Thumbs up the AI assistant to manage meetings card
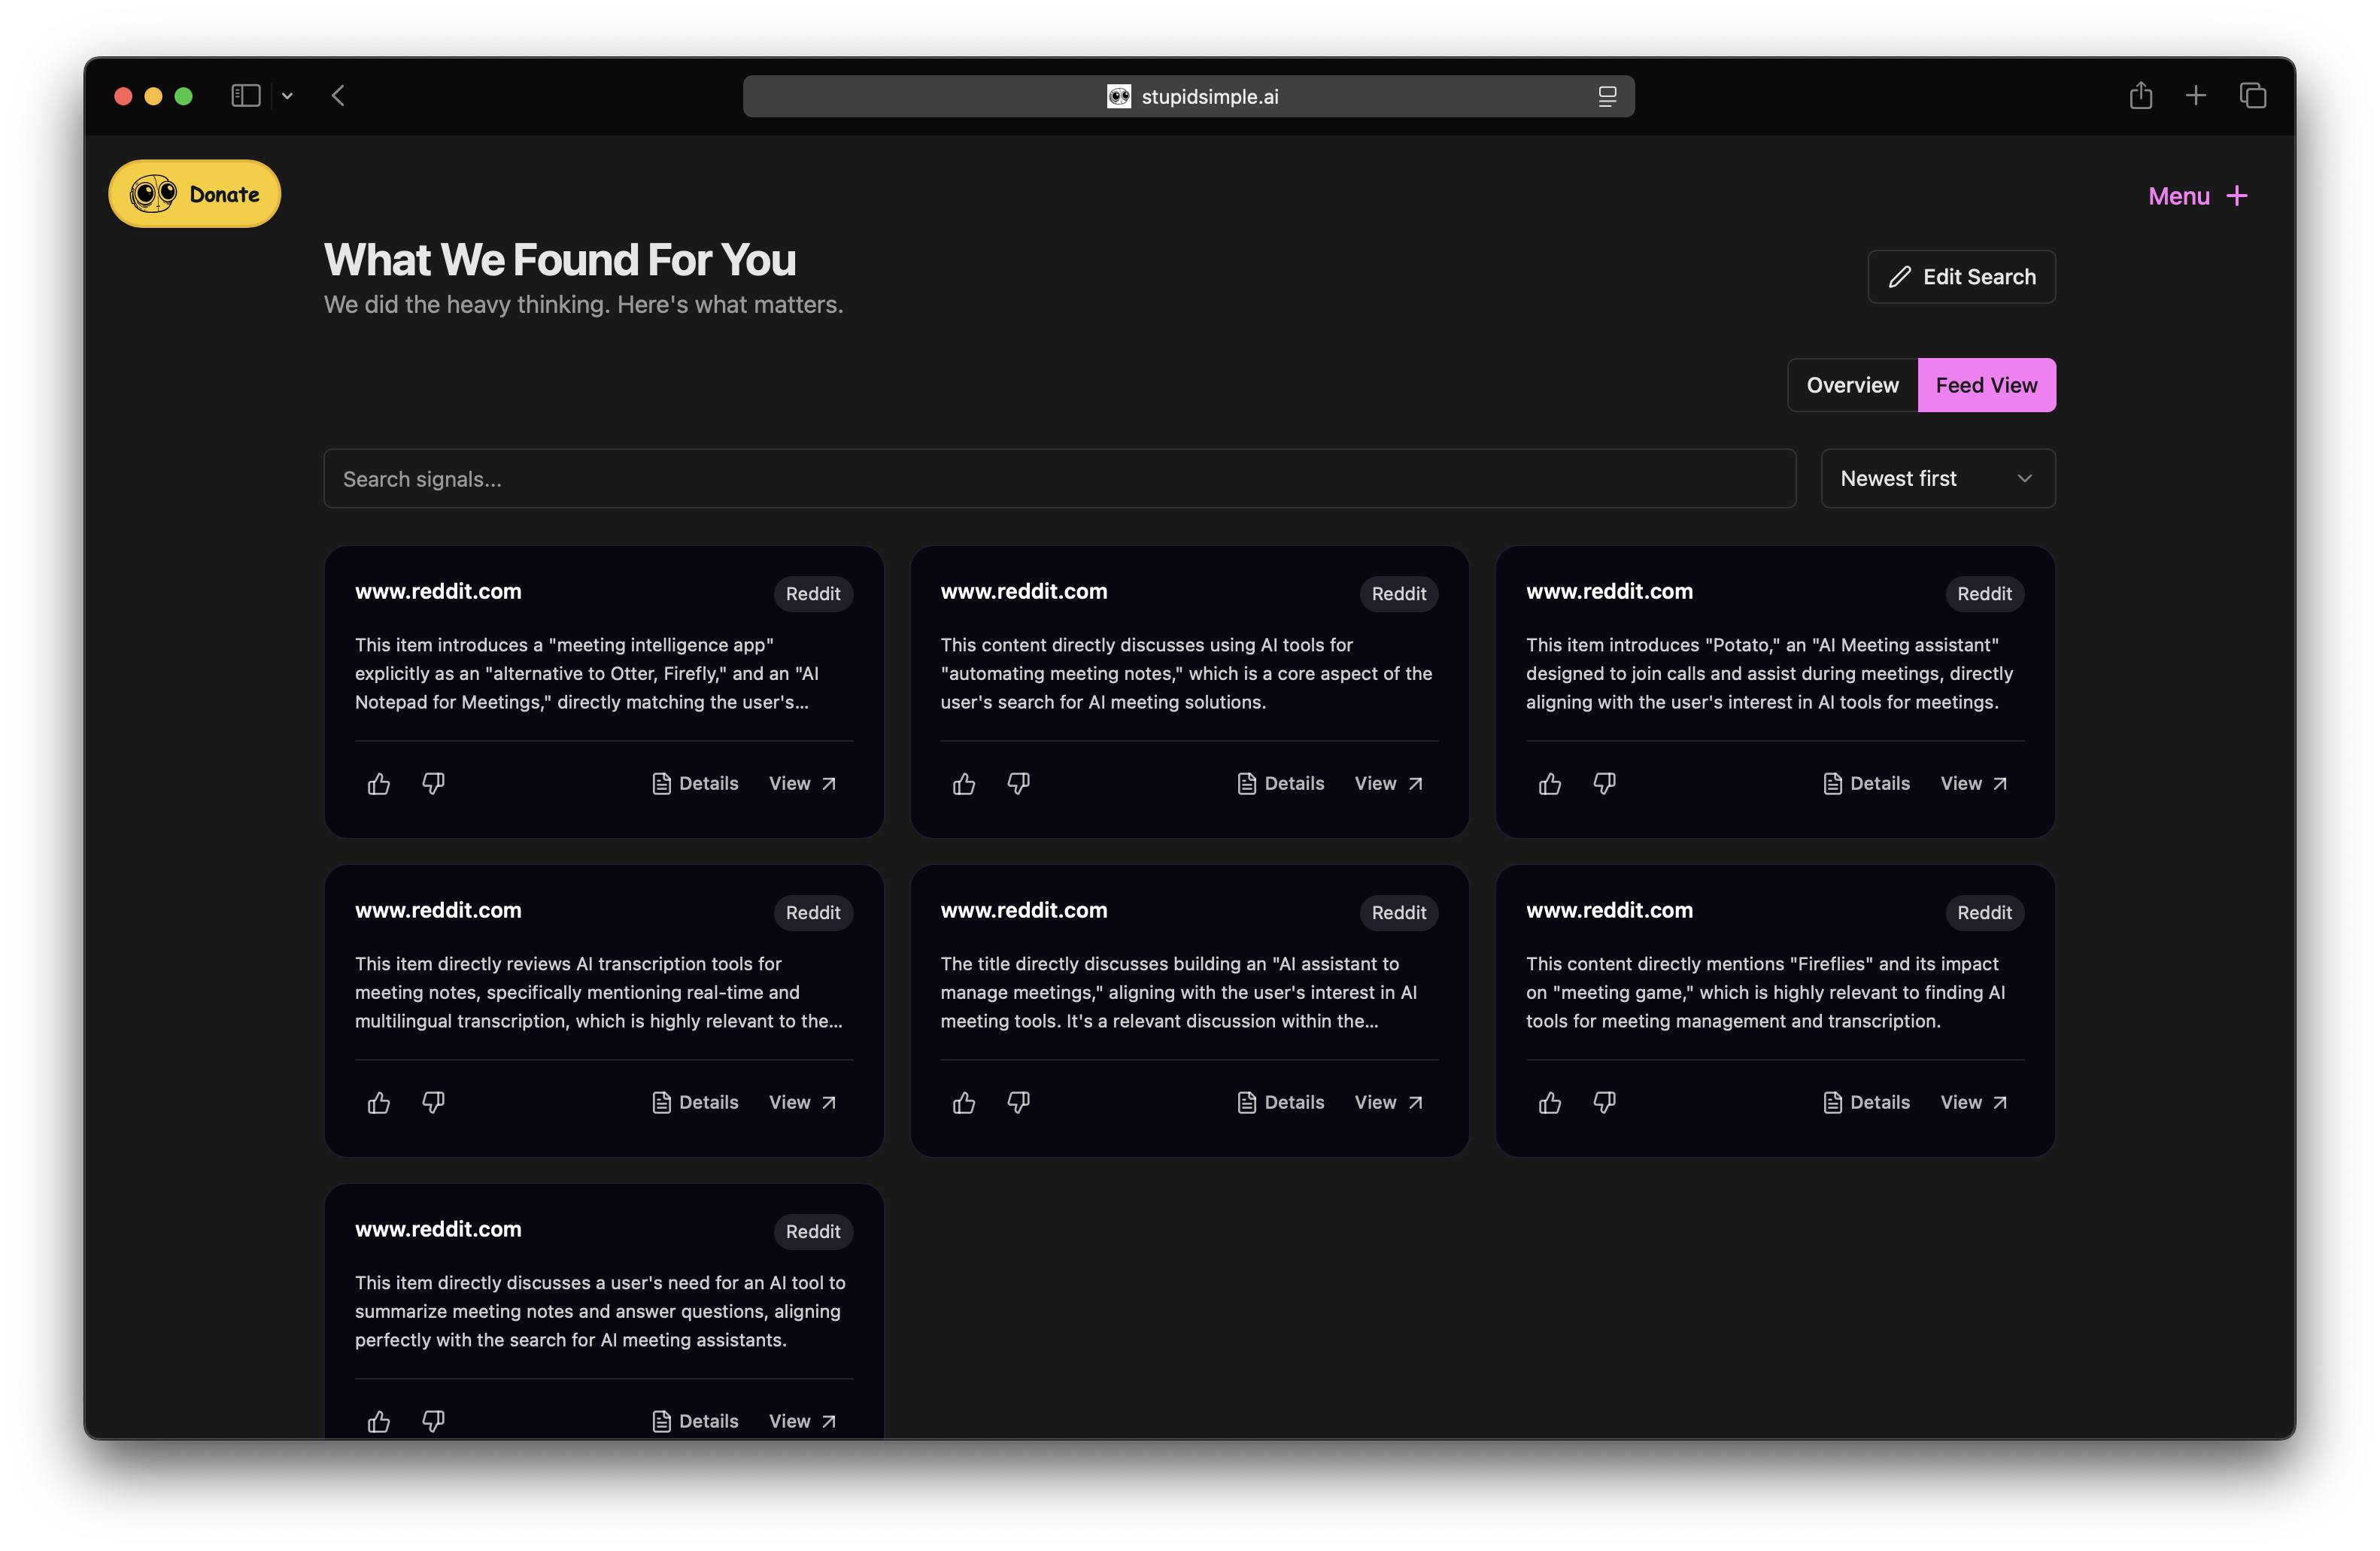This screenshot has height=1551, width=2380. [x=963, y=1102]
